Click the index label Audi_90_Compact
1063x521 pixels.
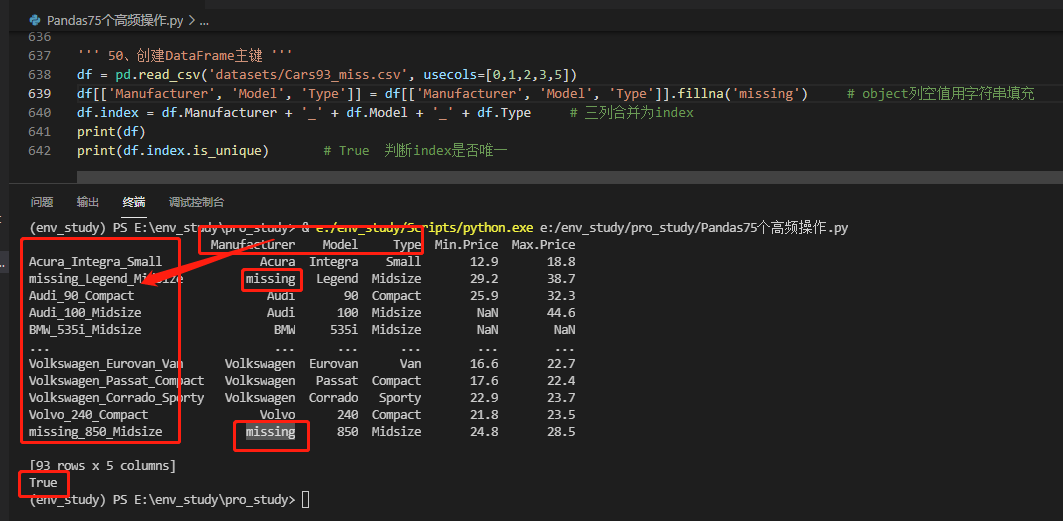[x=81, y=296]
